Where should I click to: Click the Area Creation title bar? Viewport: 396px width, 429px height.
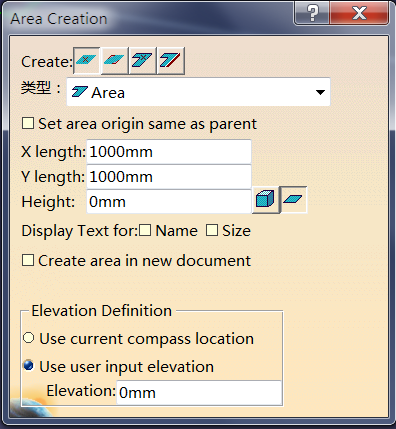147,18
